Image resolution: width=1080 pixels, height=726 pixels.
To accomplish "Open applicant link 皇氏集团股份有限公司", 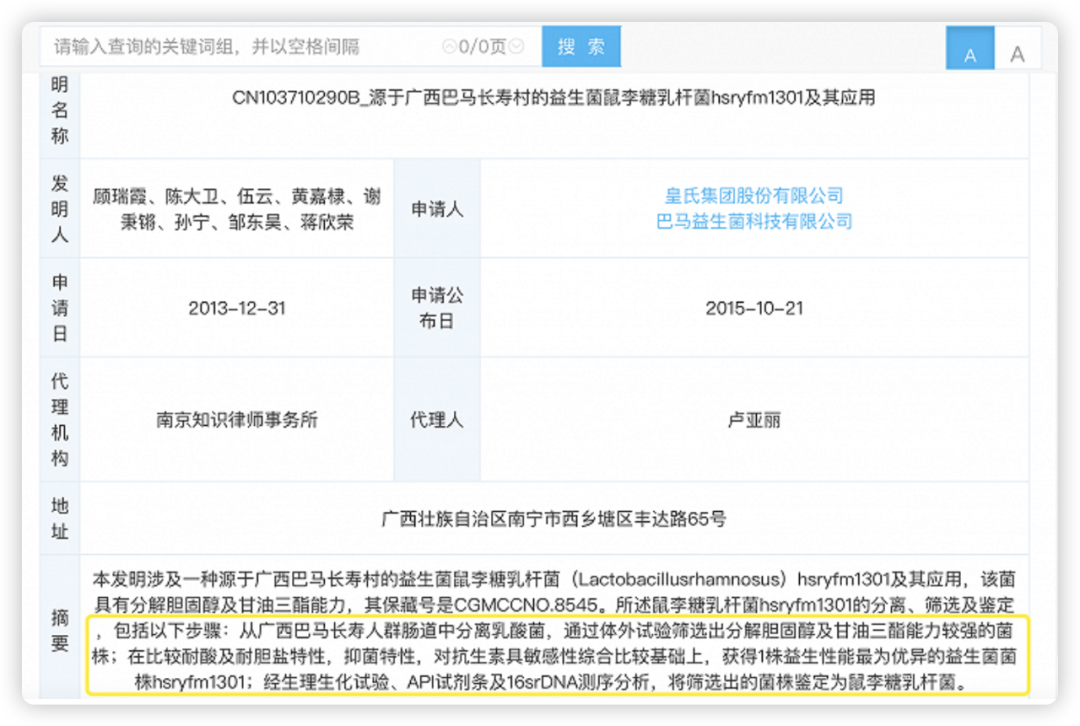I will (754, 196).
